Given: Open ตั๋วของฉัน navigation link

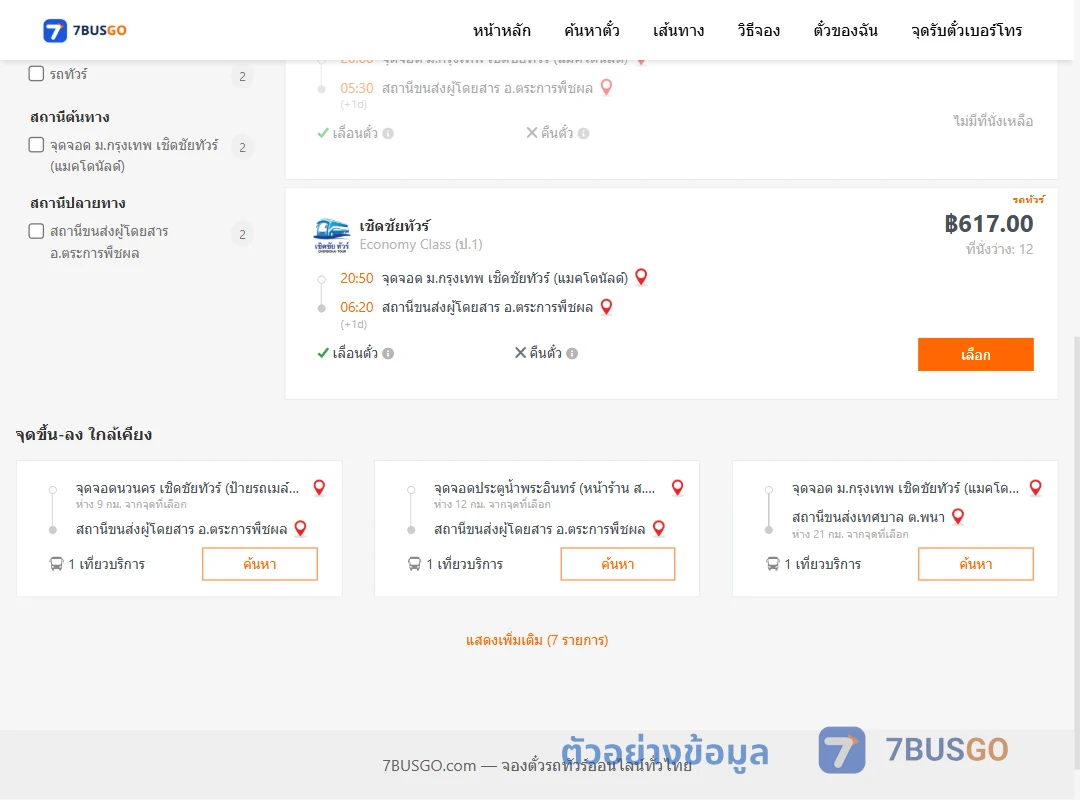Looking at the screenshot, I should [x=845, y=30].
